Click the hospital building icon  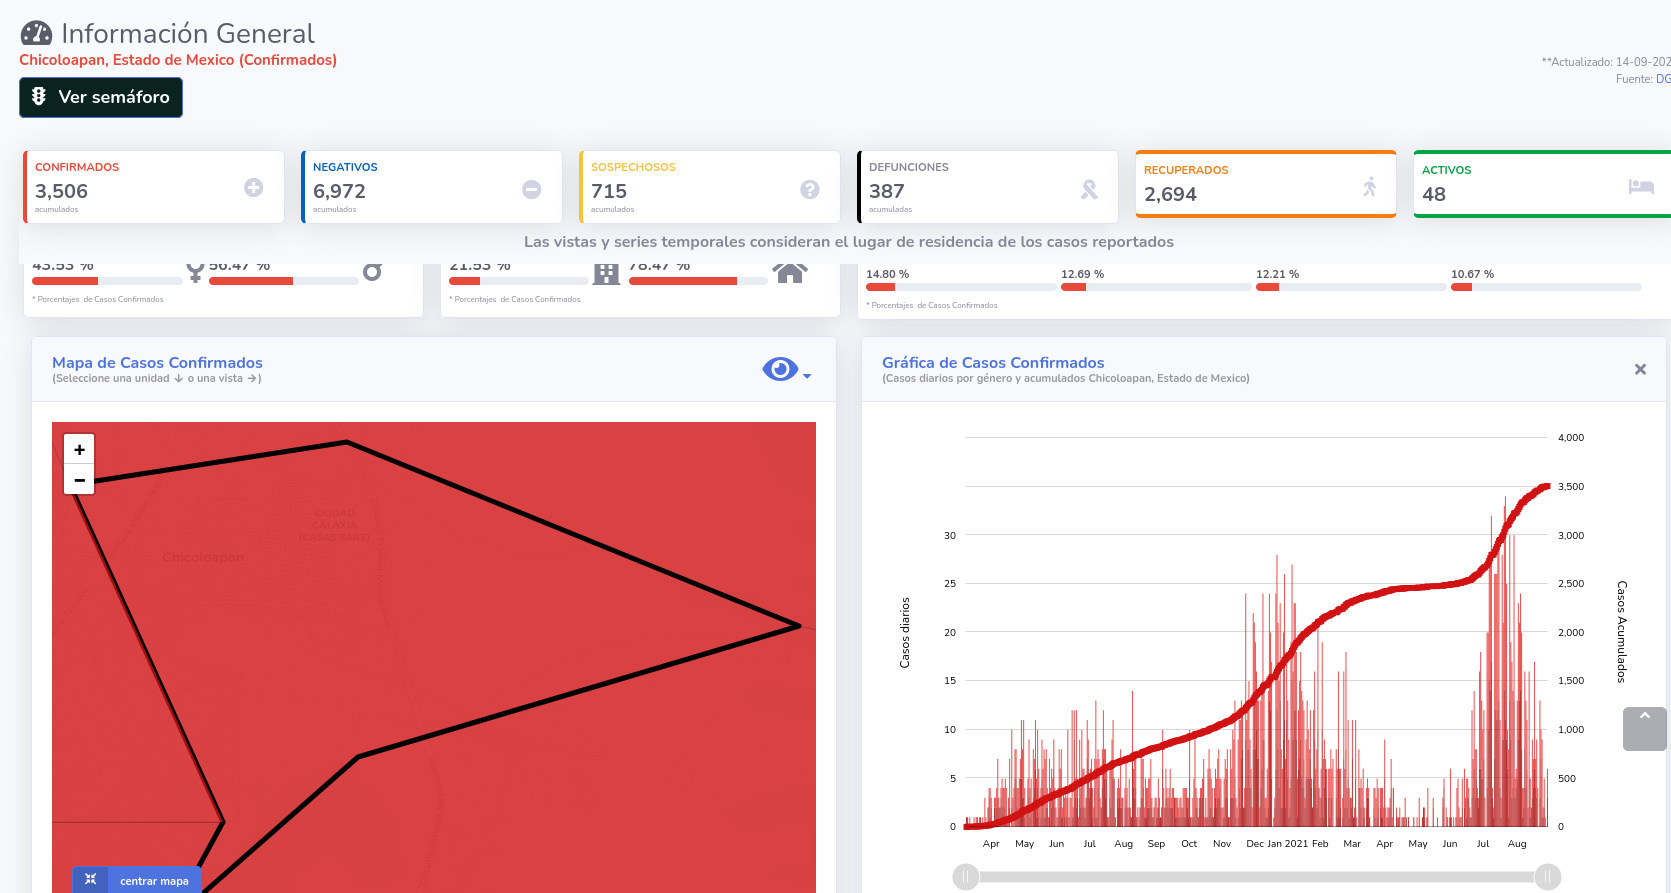pyautogui.click(x=607, y=272)
